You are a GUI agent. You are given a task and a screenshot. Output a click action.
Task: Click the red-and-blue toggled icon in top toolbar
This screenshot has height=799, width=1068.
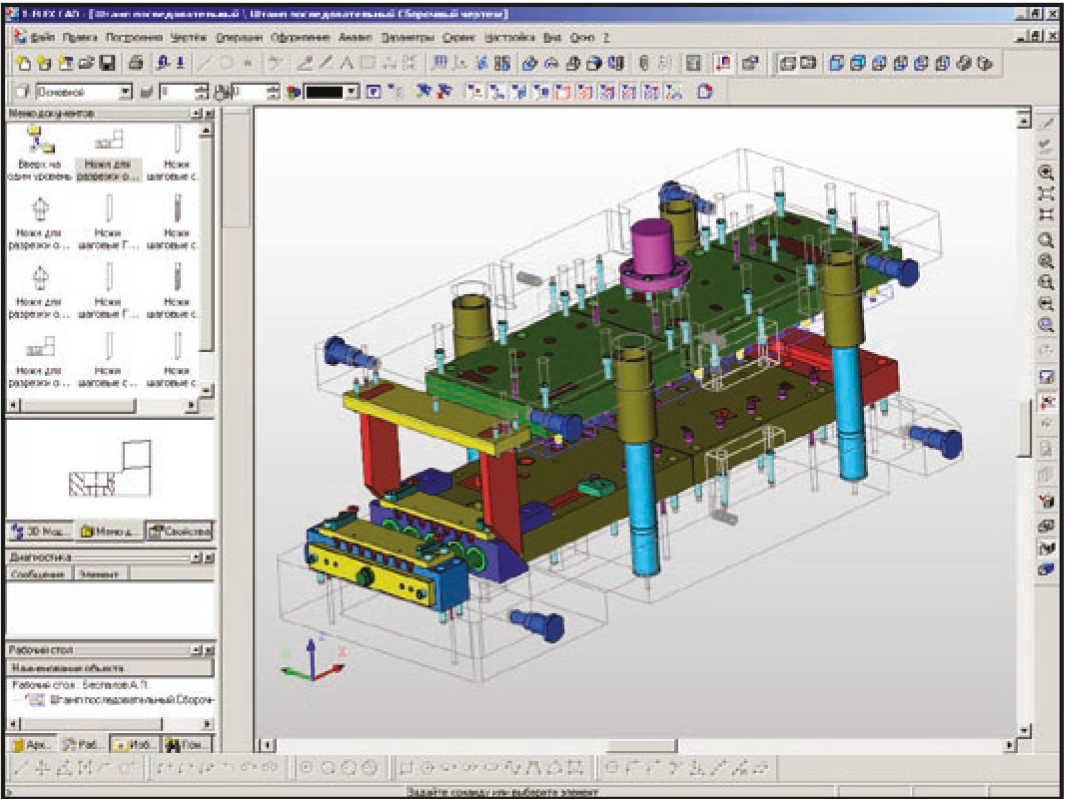coord(723,63)
